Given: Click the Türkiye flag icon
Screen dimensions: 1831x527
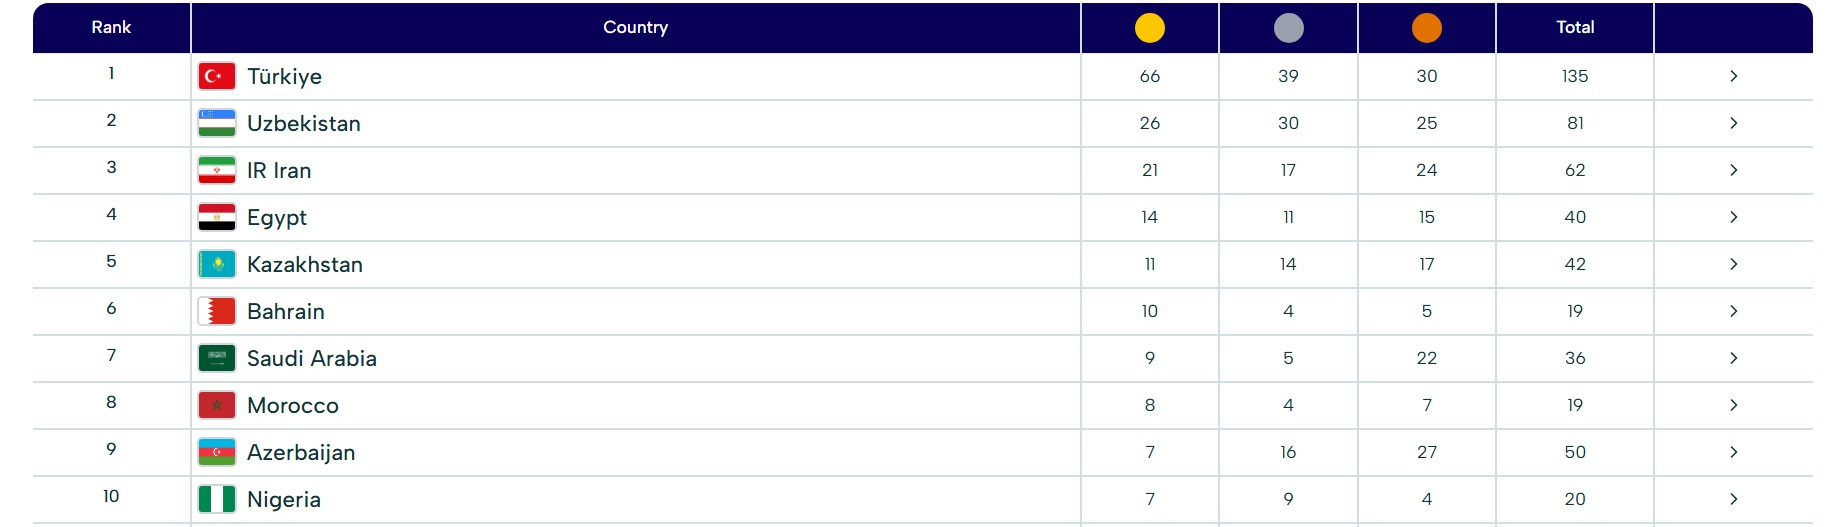Looking at the screenshot, I should point(217,76).
